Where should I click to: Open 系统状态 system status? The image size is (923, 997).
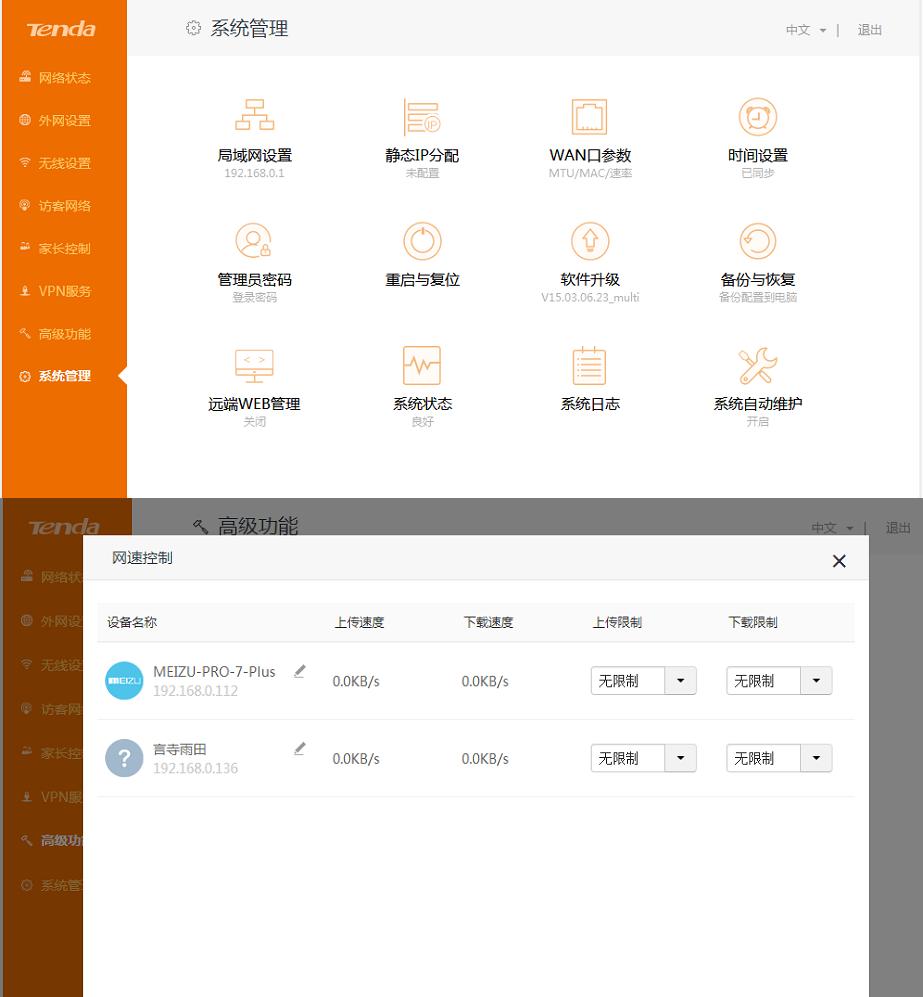421,383
